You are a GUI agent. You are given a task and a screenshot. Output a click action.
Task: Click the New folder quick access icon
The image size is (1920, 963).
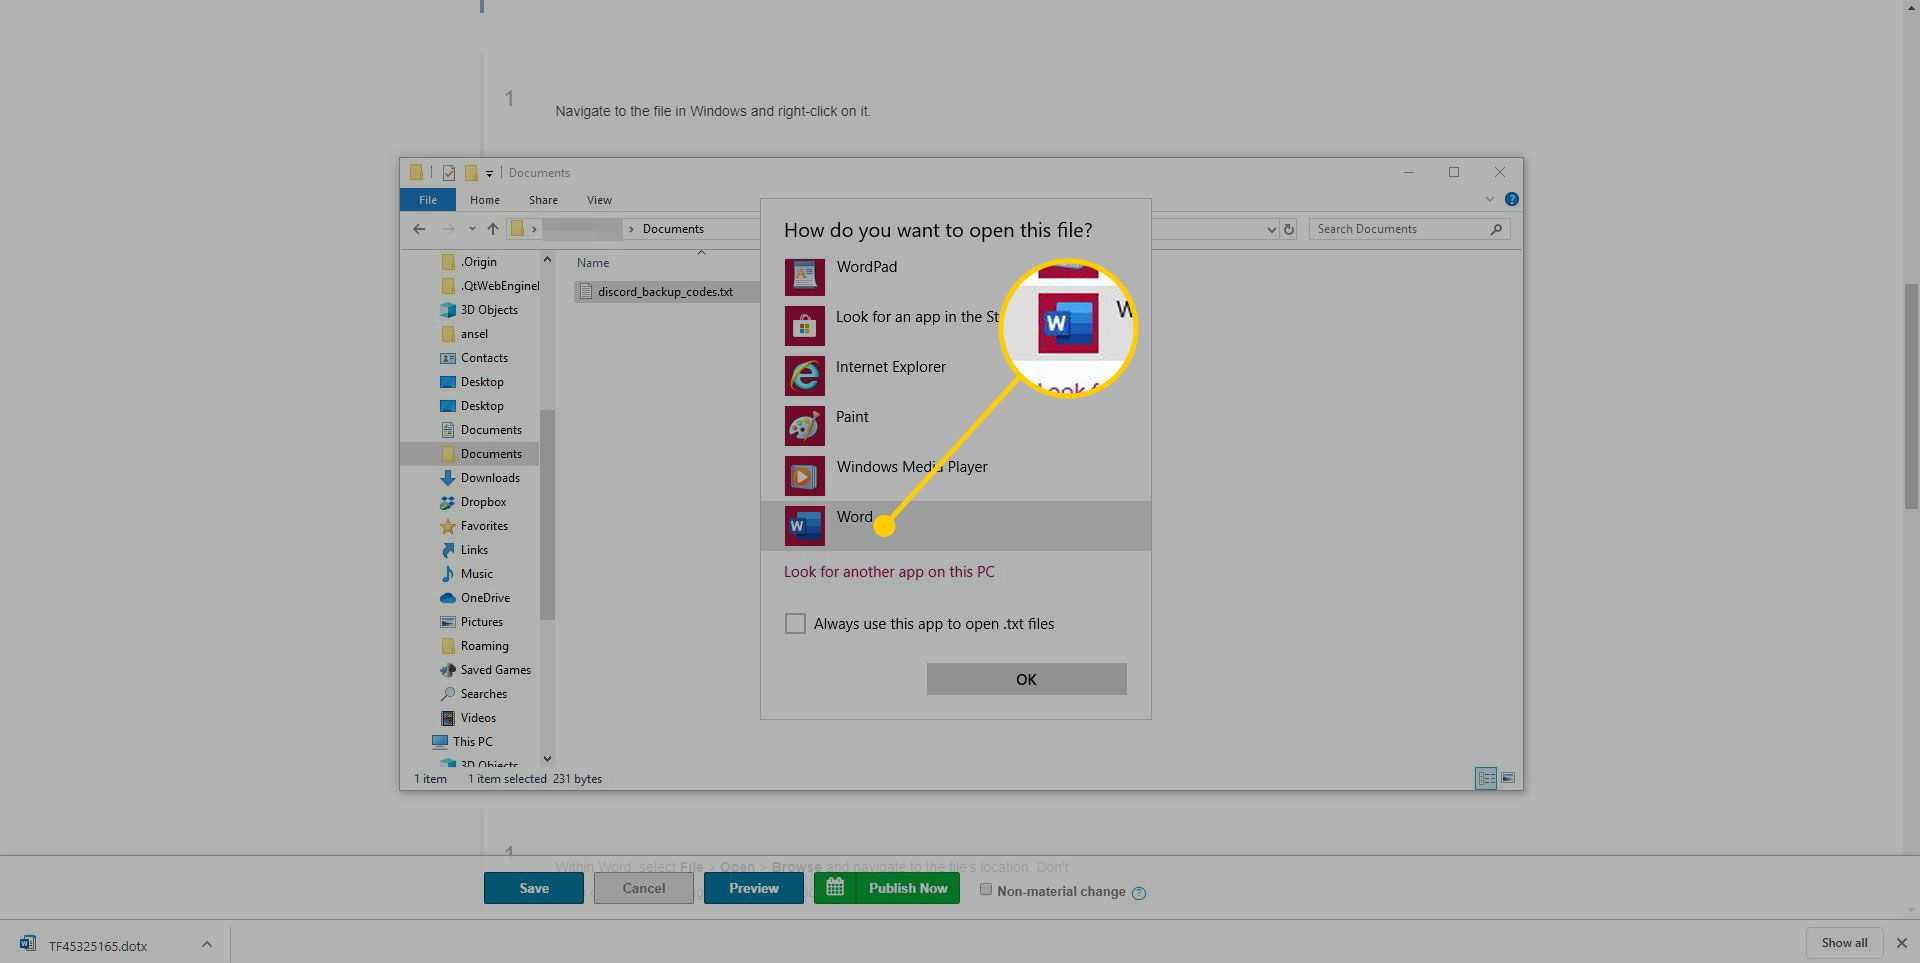pyautogui.click(x=471, y=173)
